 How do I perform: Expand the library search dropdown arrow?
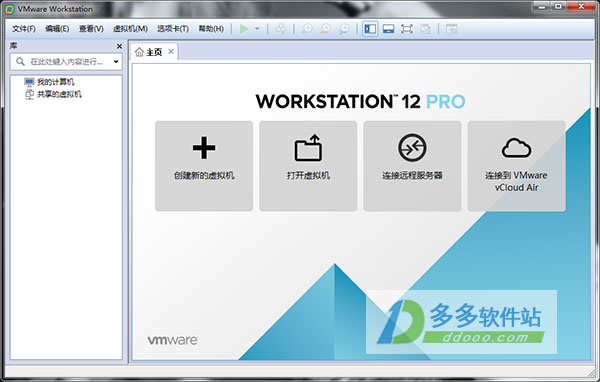[116, 62]
